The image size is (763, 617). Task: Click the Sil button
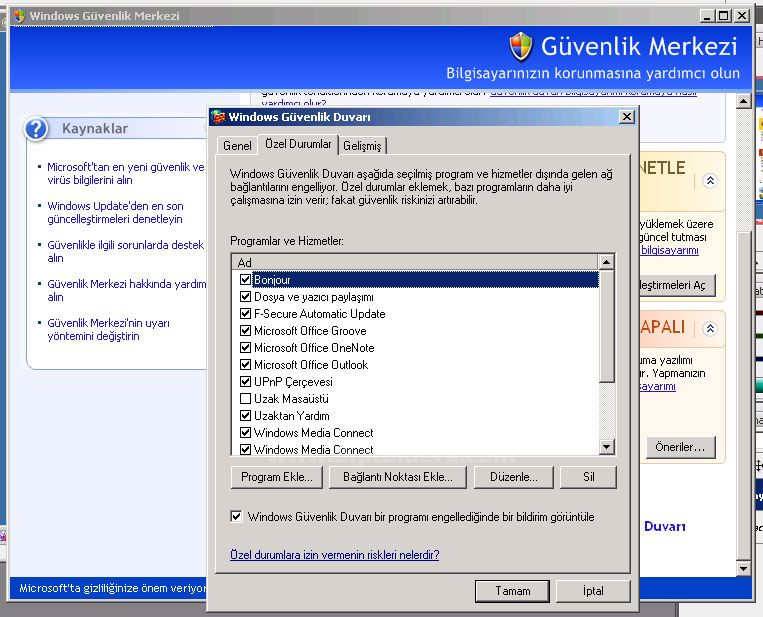[x=588, y=477]
